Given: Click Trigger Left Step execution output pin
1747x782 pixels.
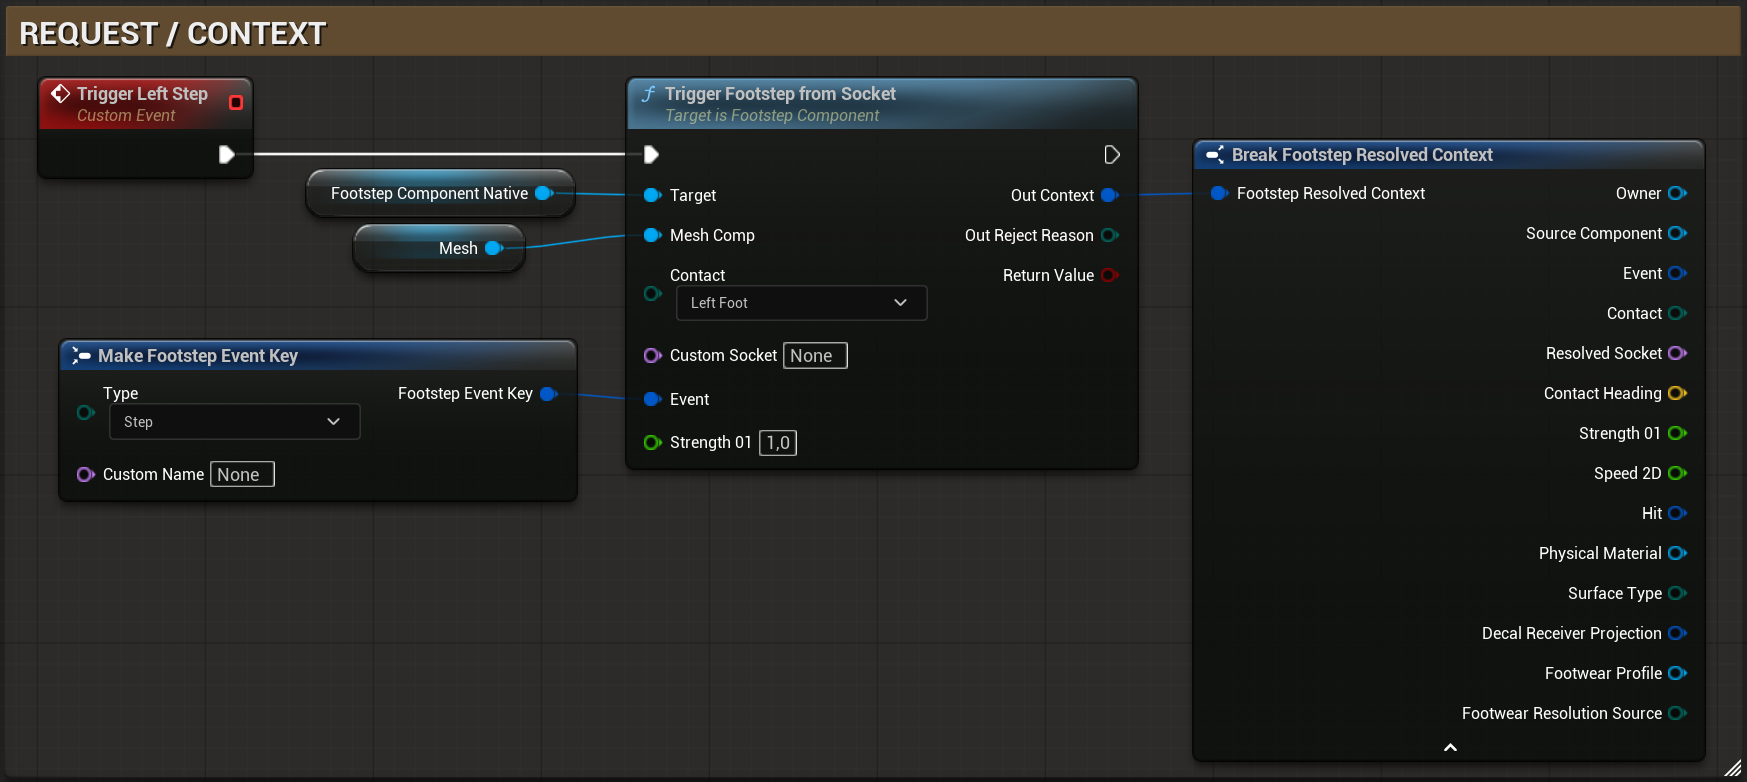Looking at the screenshot, I should coord(227,154).
